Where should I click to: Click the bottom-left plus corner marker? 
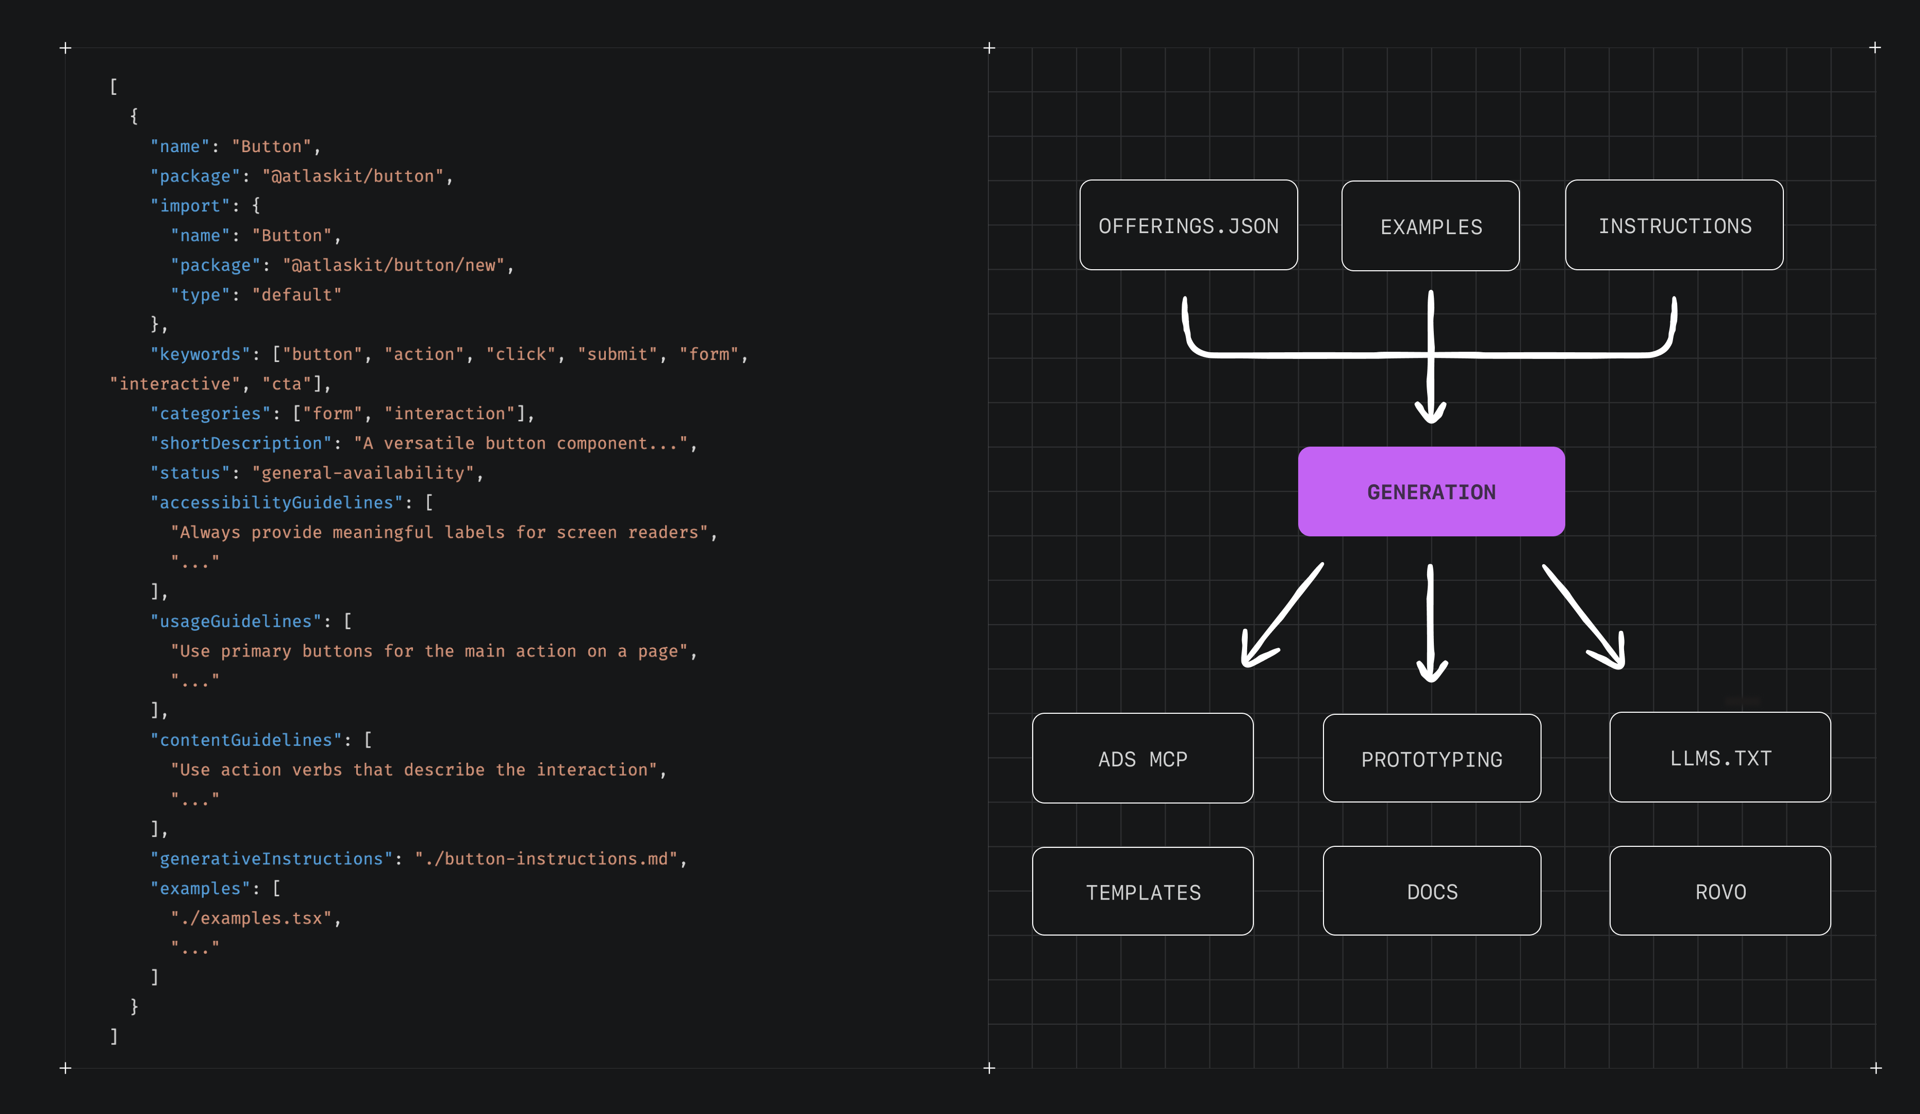(x=65, y=1068)
